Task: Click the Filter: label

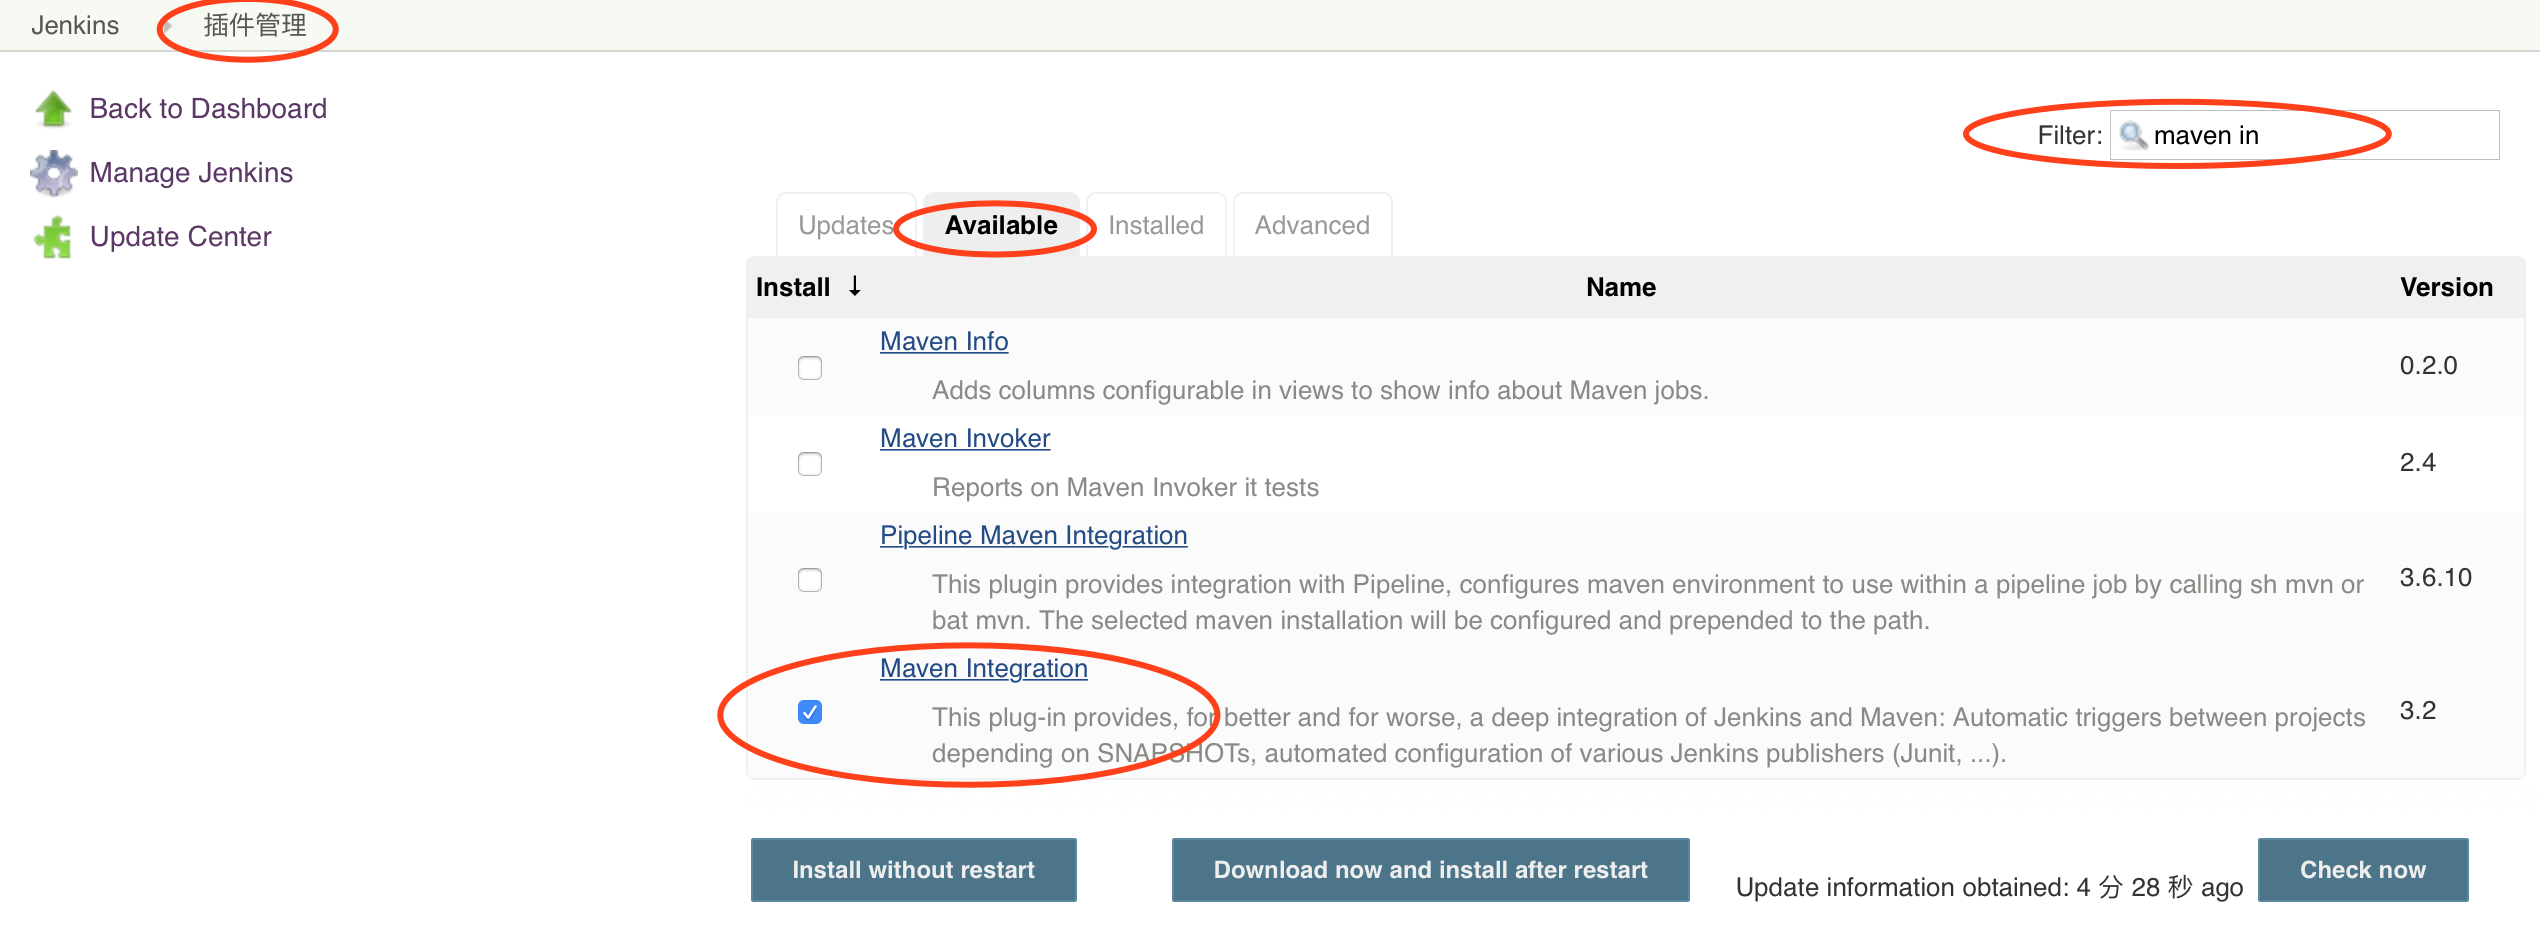Action: [x=2070, y=135]
